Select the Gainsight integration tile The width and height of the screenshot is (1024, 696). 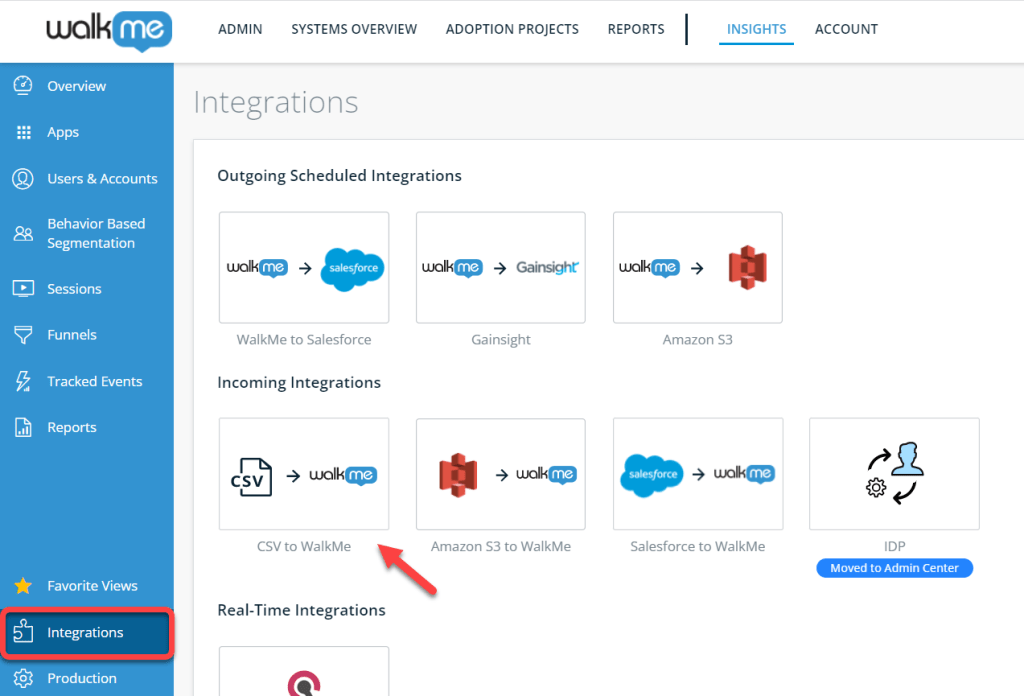500,268
